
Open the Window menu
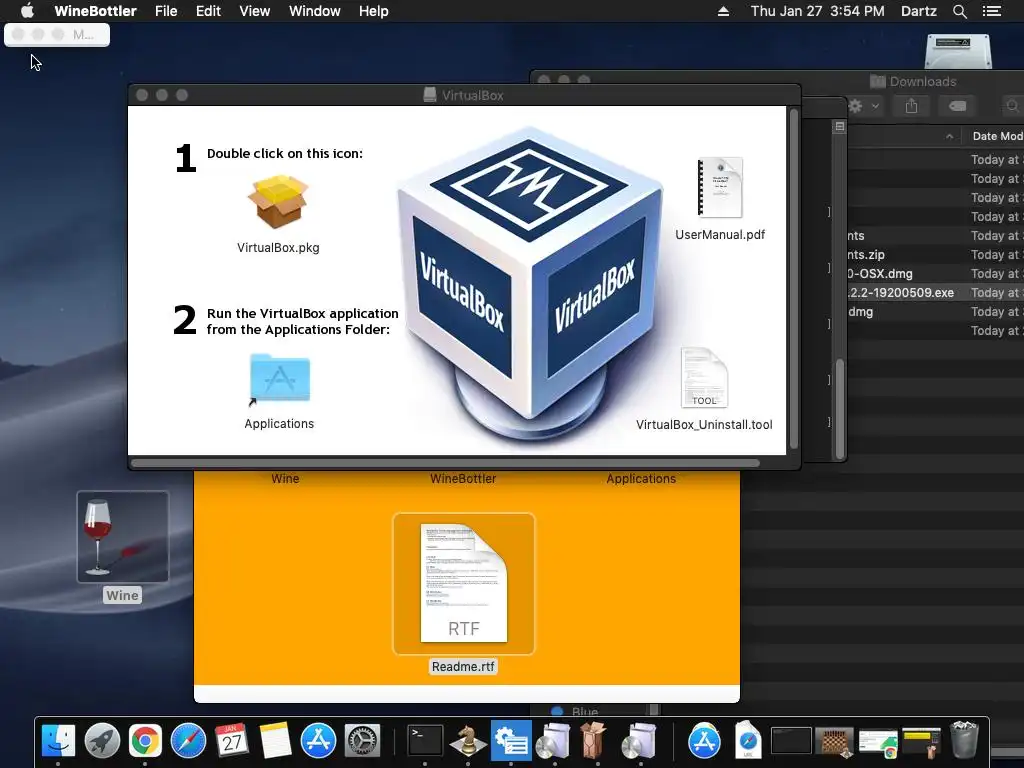pyautogui.click(x=315, y=11)
